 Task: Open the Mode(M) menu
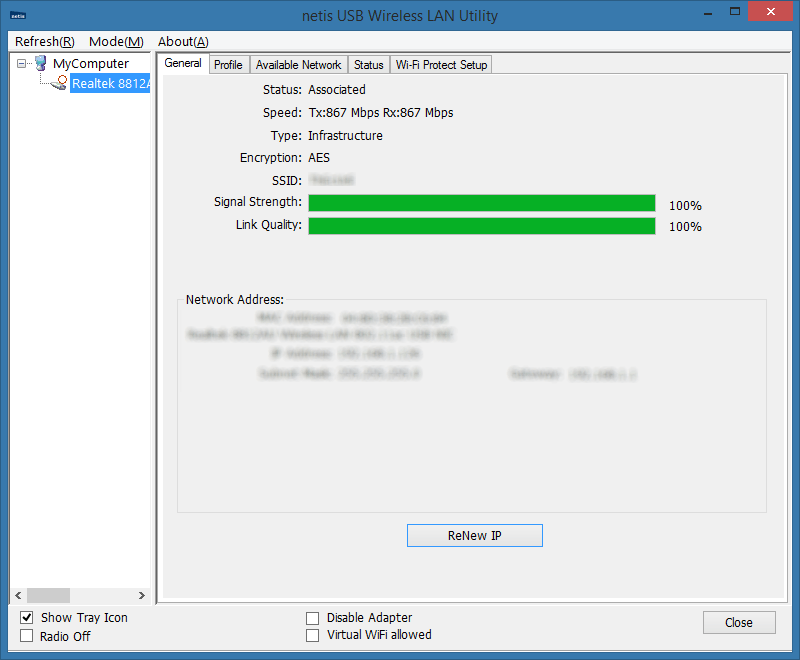[x=116, y=41]
